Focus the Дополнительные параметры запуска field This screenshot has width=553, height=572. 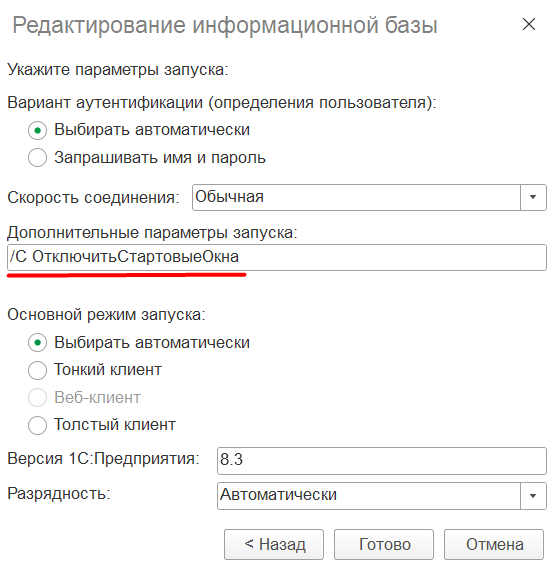coord(276,257)
